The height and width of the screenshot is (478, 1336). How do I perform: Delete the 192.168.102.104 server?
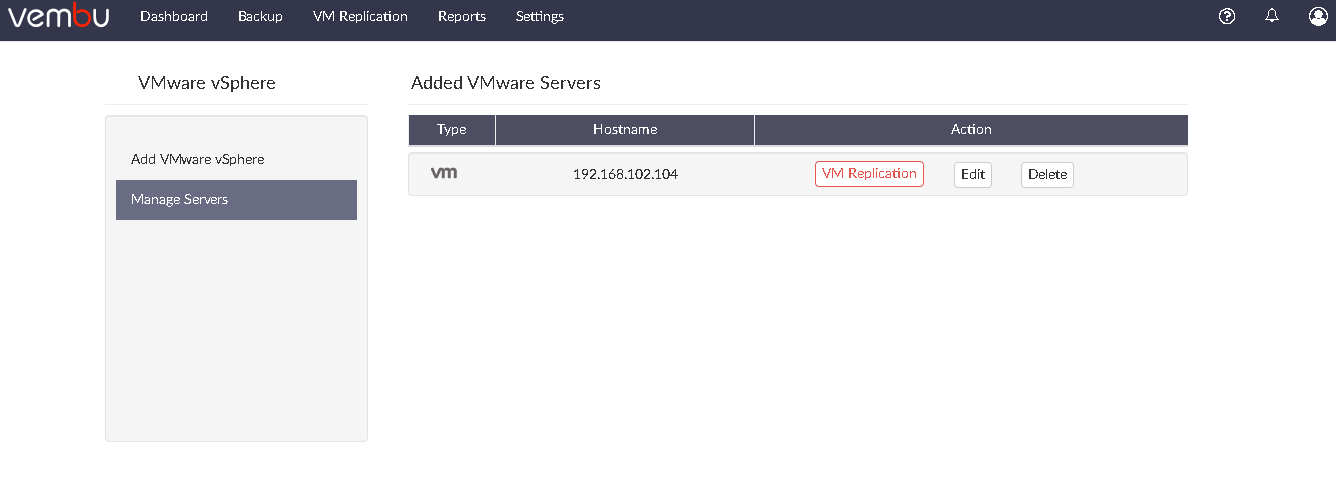point(1047,174)
